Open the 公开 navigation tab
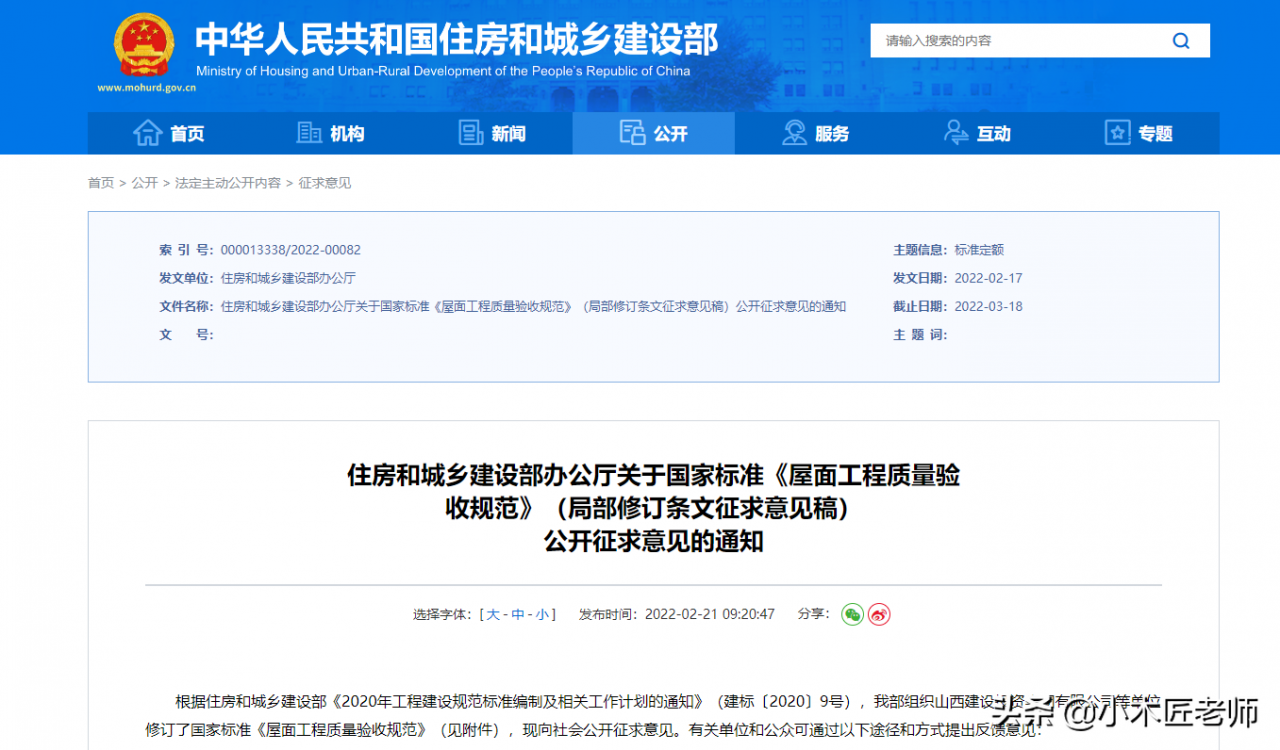The image size is (1280, 750). pyautogui.click(x=654, y=133)
